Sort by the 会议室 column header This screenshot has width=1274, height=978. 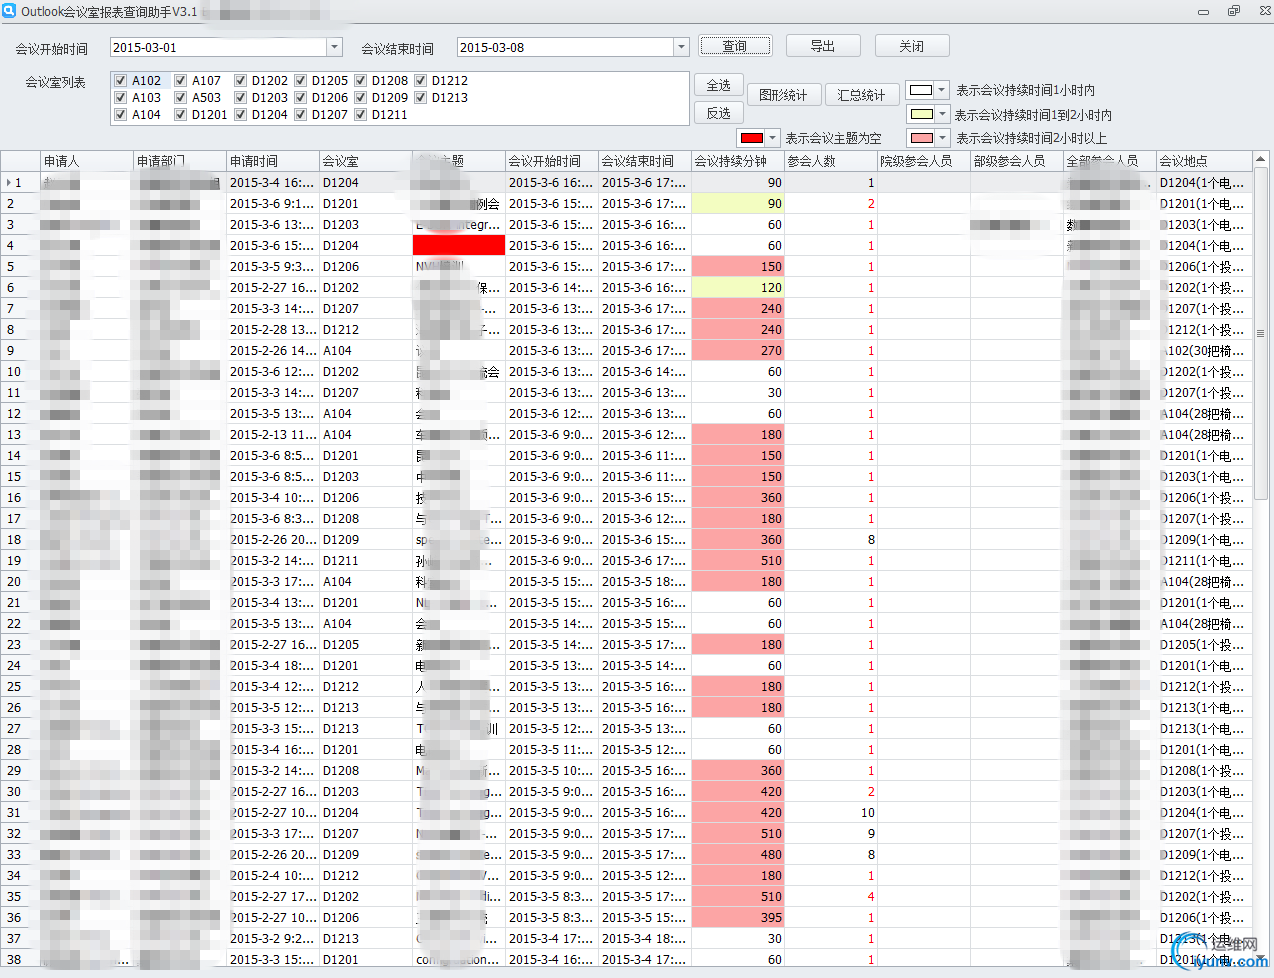pyautogui.click(x=366, y=161)
